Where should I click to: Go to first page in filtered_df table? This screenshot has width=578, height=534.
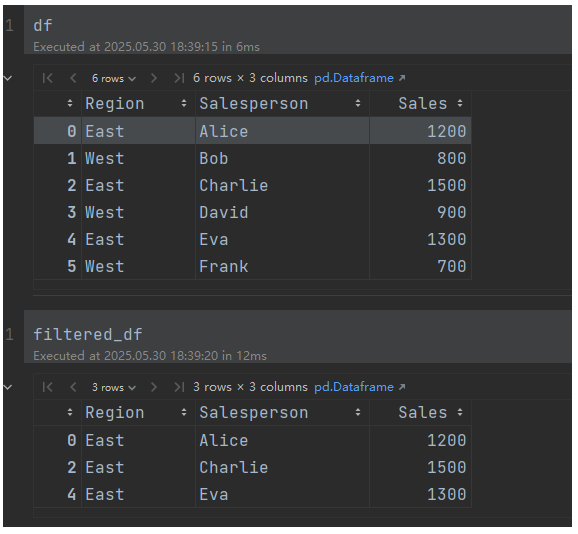(x=48, y=387)
